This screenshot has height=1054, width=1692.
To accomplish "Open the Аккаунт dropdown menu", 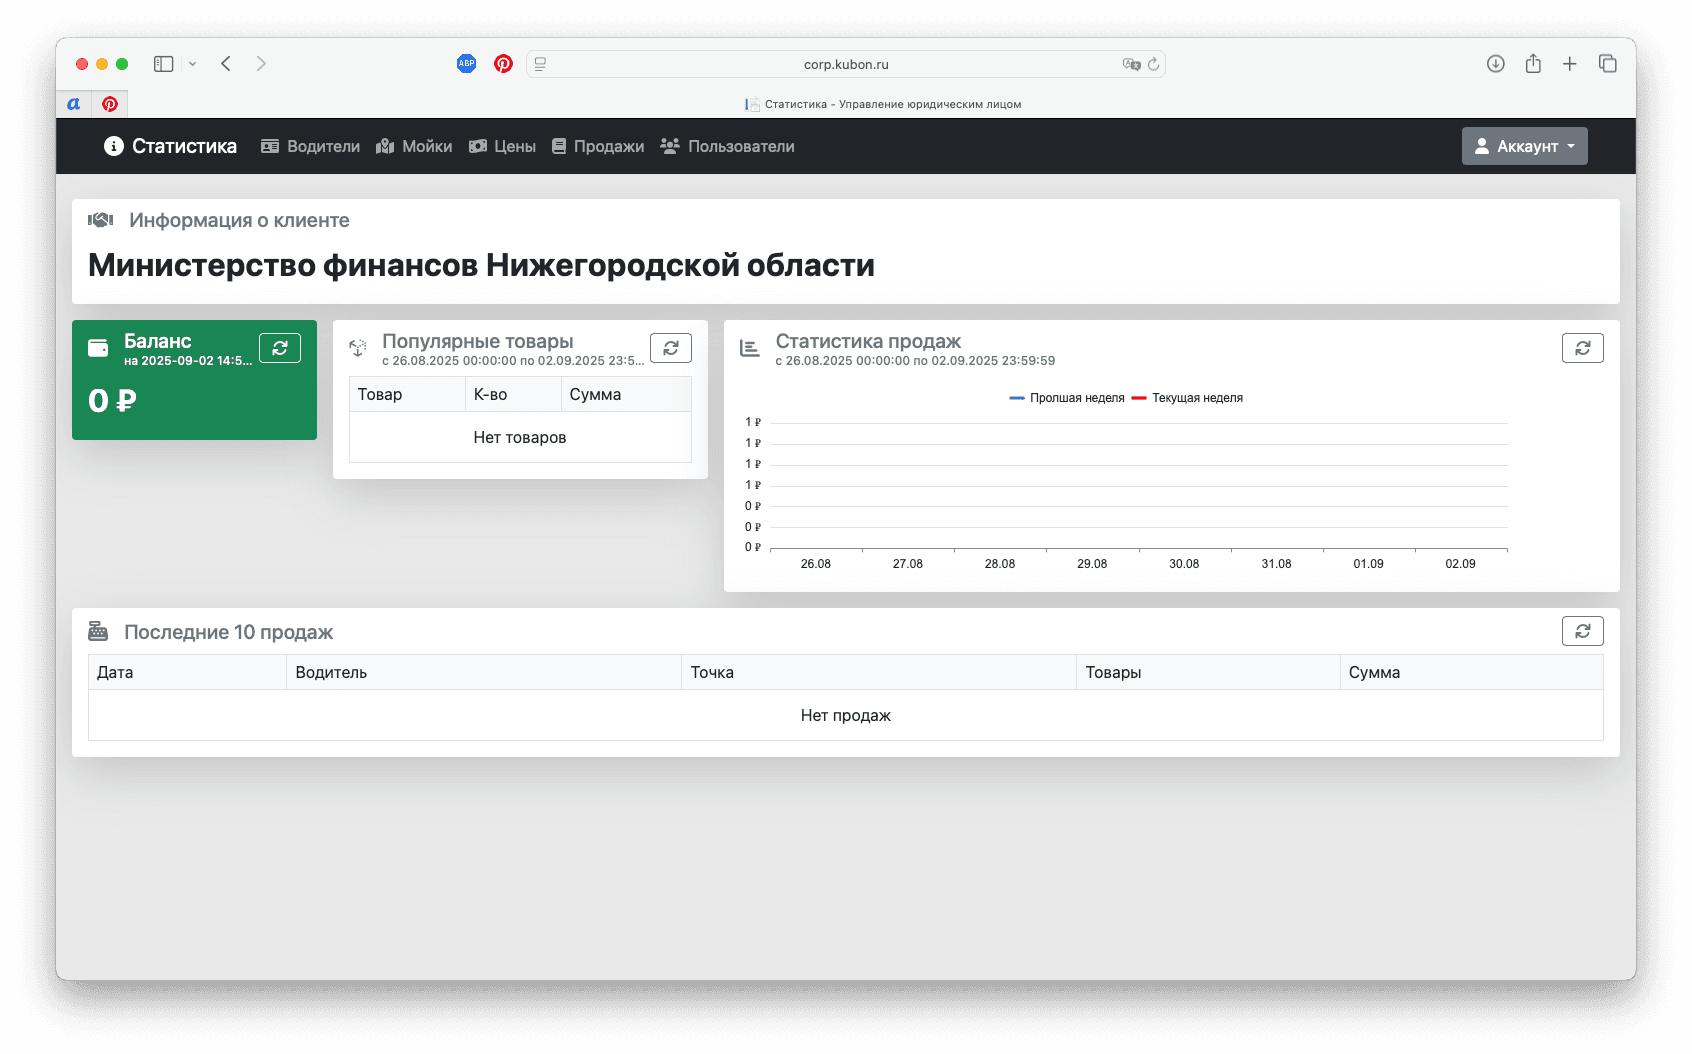I will [x=1524, y=146].
